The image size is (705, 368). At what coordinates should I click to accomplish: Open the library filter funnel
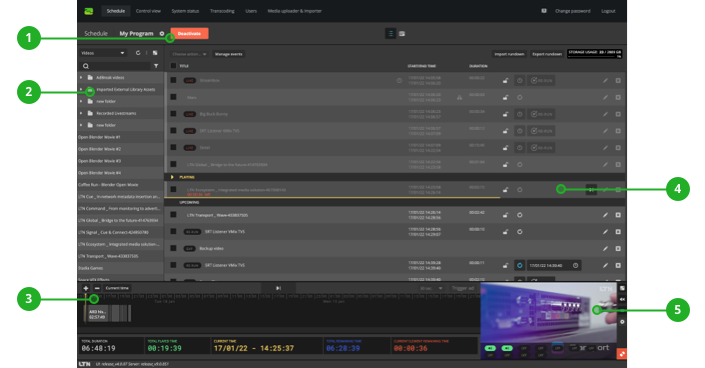pyautogui.click(x=156, y=66)
